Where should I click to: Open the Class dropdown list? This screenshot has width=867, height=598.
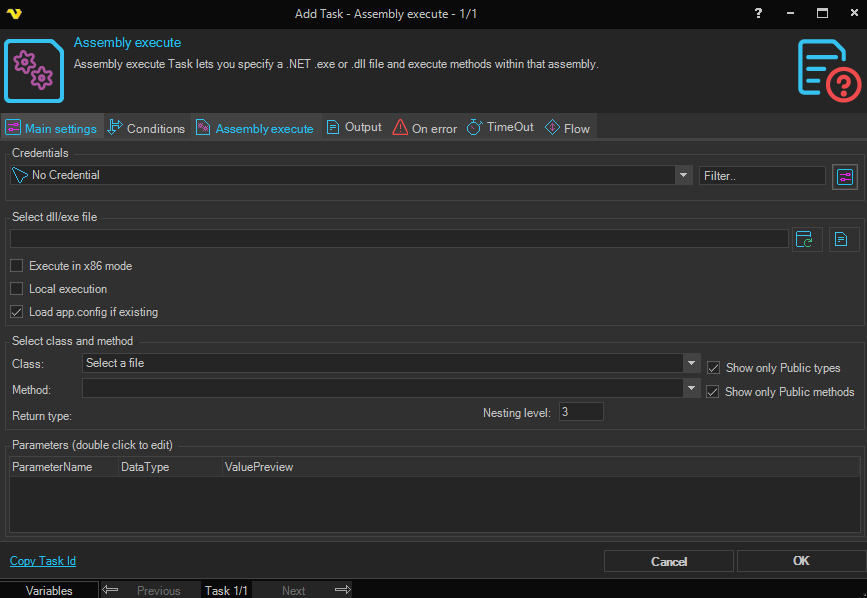pos(691,363)
